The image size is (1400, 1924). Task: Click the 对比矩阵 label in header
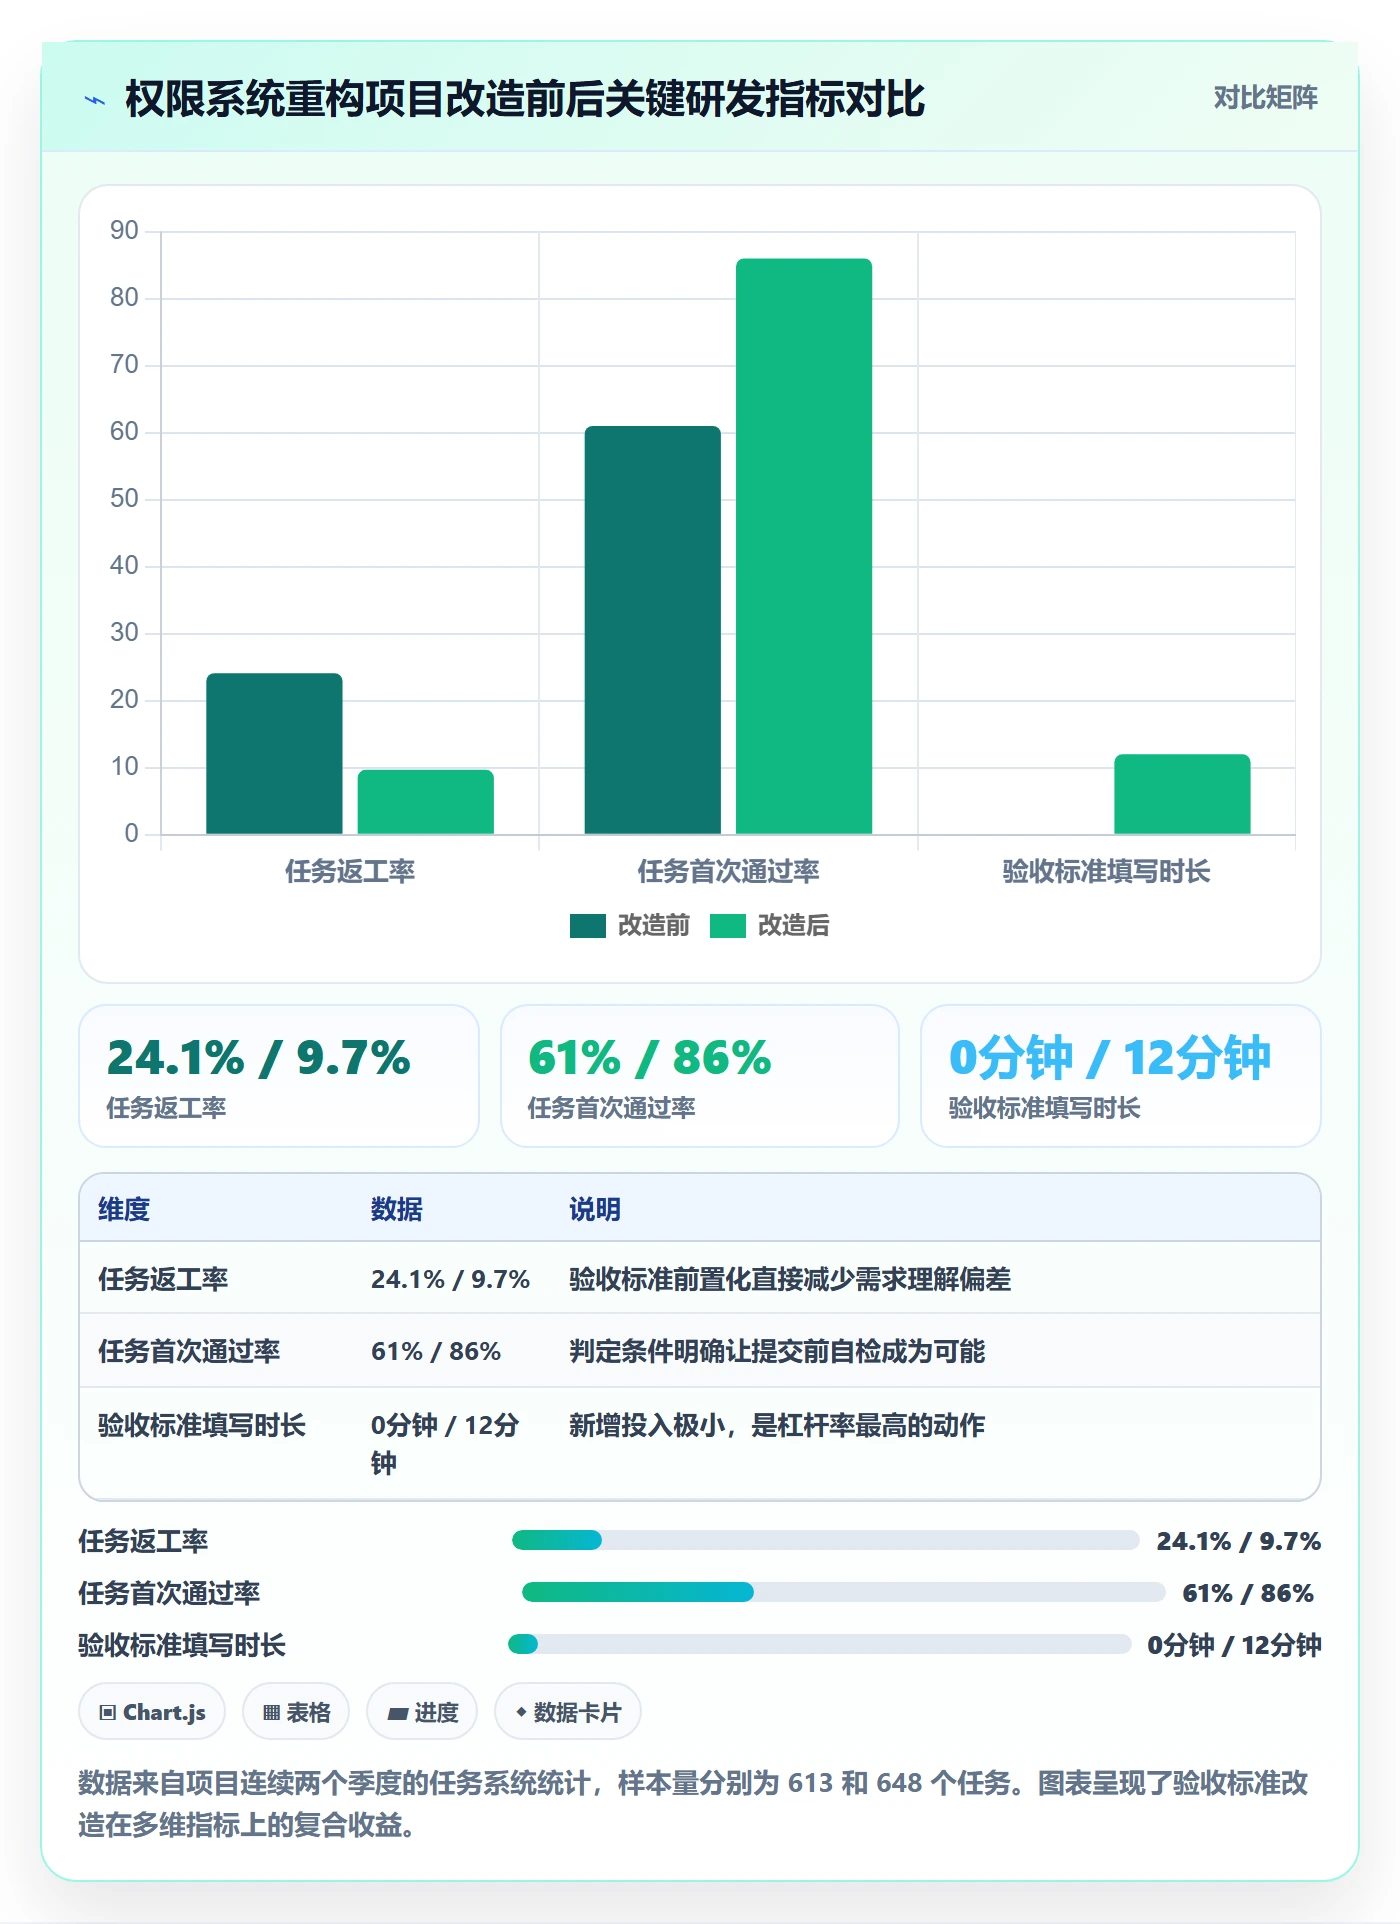(1265, 98)
